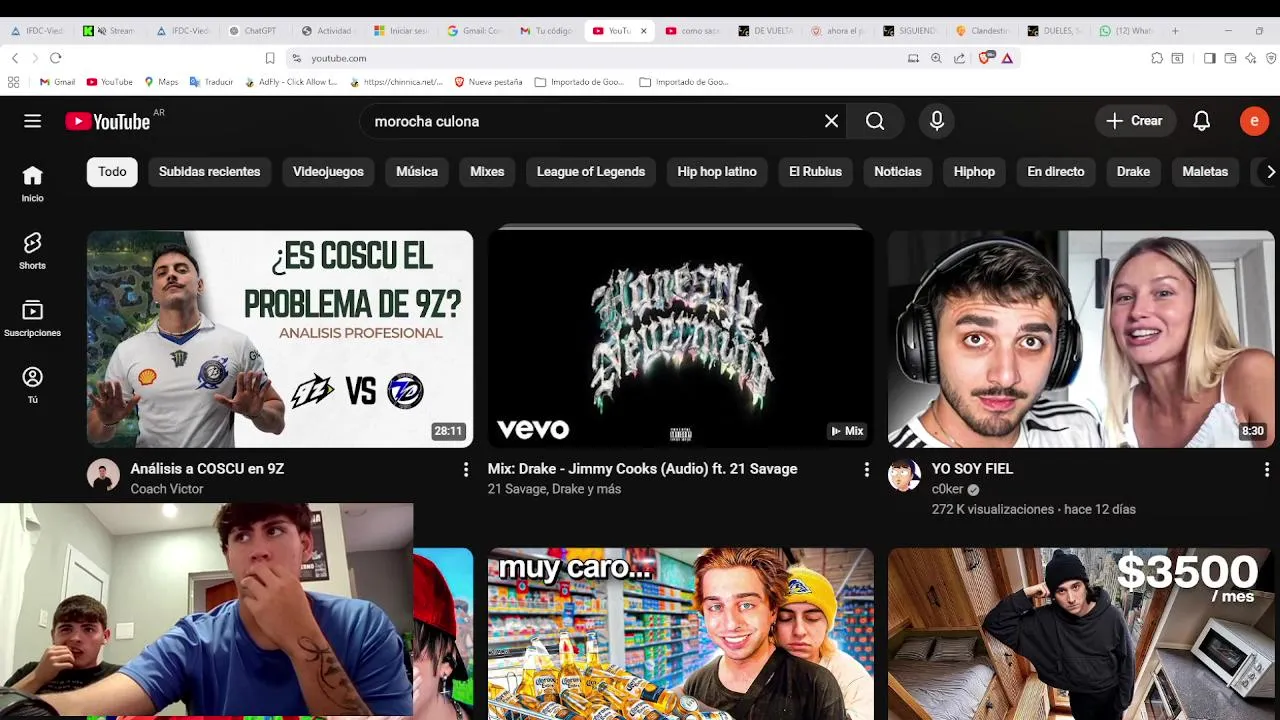Open the Crear upload menu
The height and width of the screenshot is (720, 1280).
(1135, 121)
